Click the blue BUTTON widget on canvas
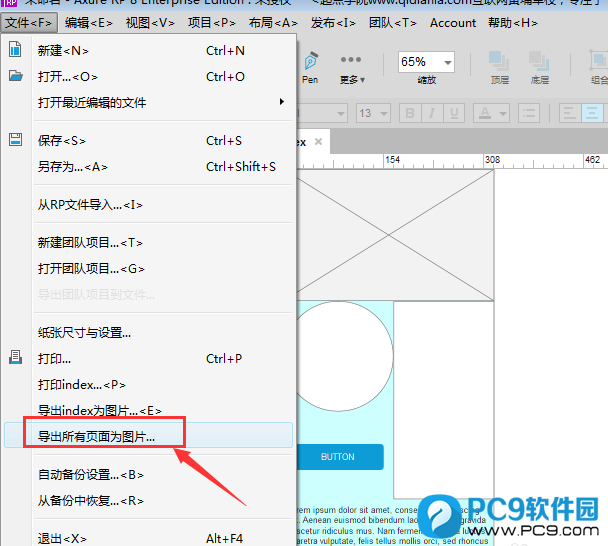 (340, 456)
